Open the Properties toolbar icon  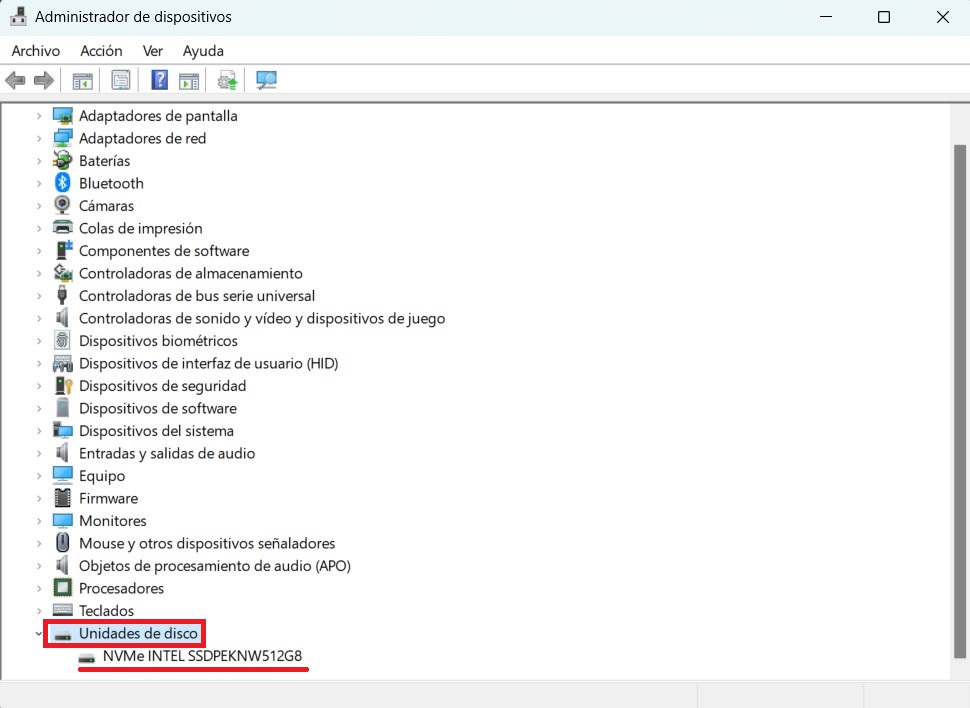(121, 80)
